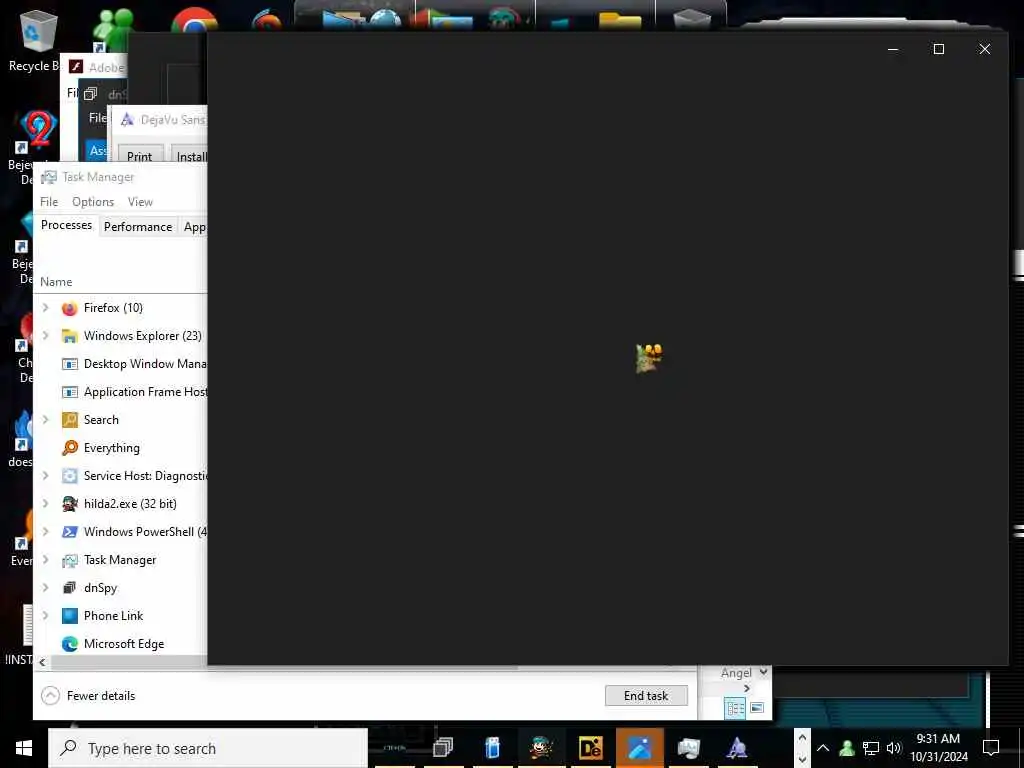The width and height of the screenshot is (1024, 768).
Task: Select the Desktop Window Manager process icon
Action: pyautogui.click(x=69, y=364)
